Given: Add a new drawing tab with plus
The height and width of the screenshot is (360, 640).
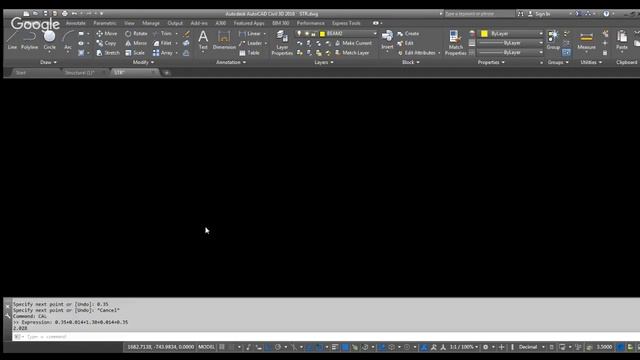Looking at the screenshot, I should click(167, 73).
